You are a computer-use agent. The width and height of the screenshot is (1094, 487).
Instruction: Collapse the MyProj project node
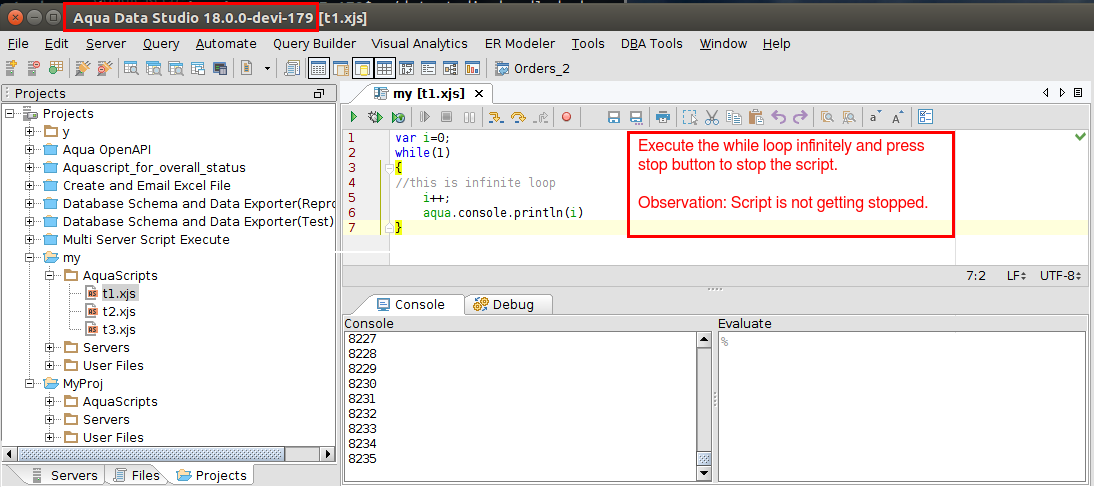[x=29, y=384]
